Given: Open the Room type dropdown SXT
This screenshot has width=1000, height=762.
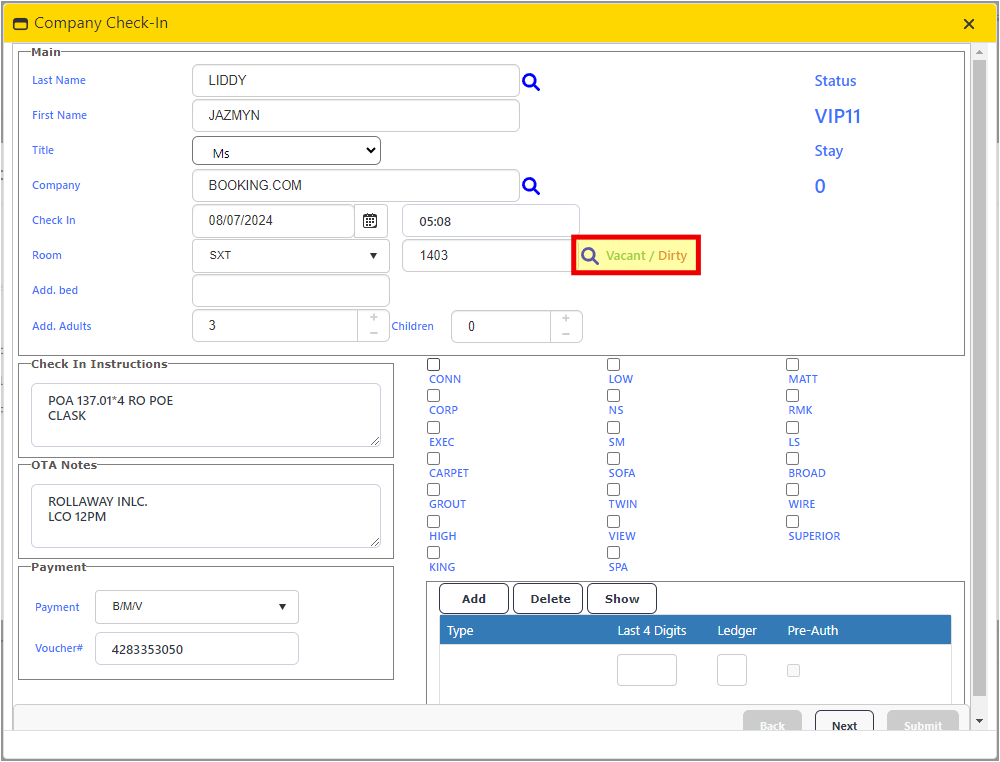Looking at the screenshot, I should pos(291,256).
